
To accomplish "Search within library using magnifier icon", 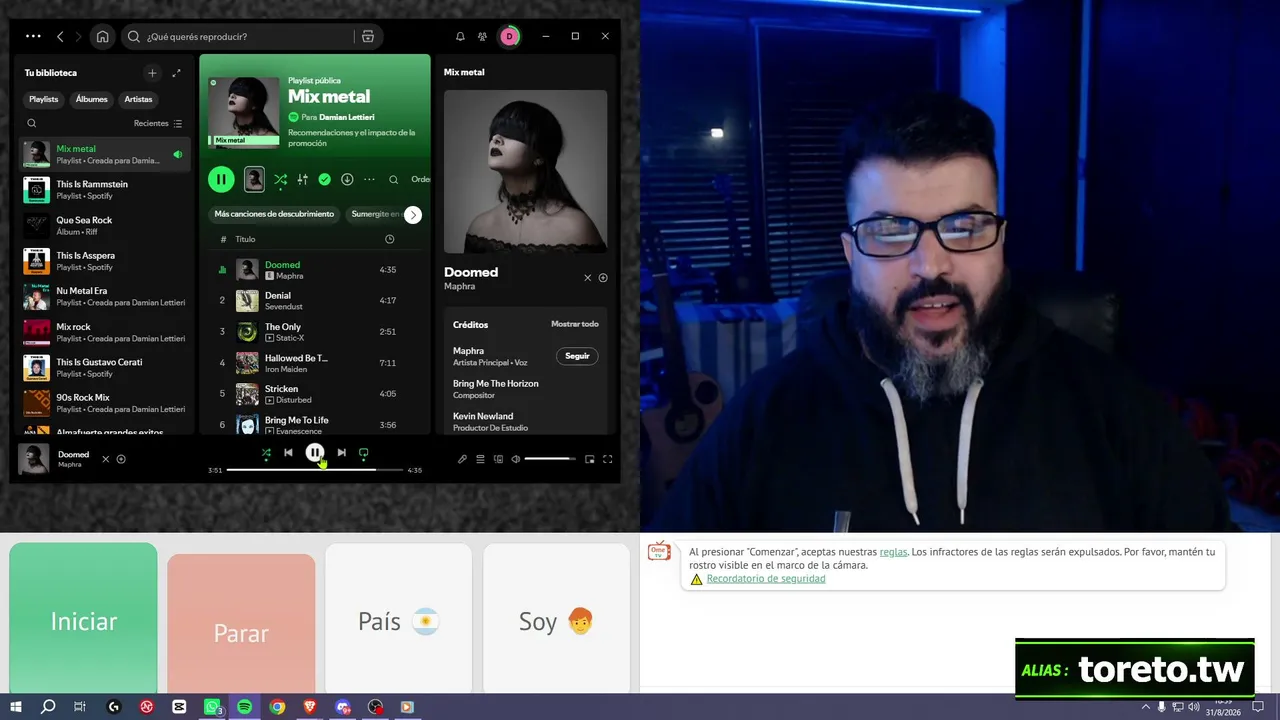I will tap(32, 124).
